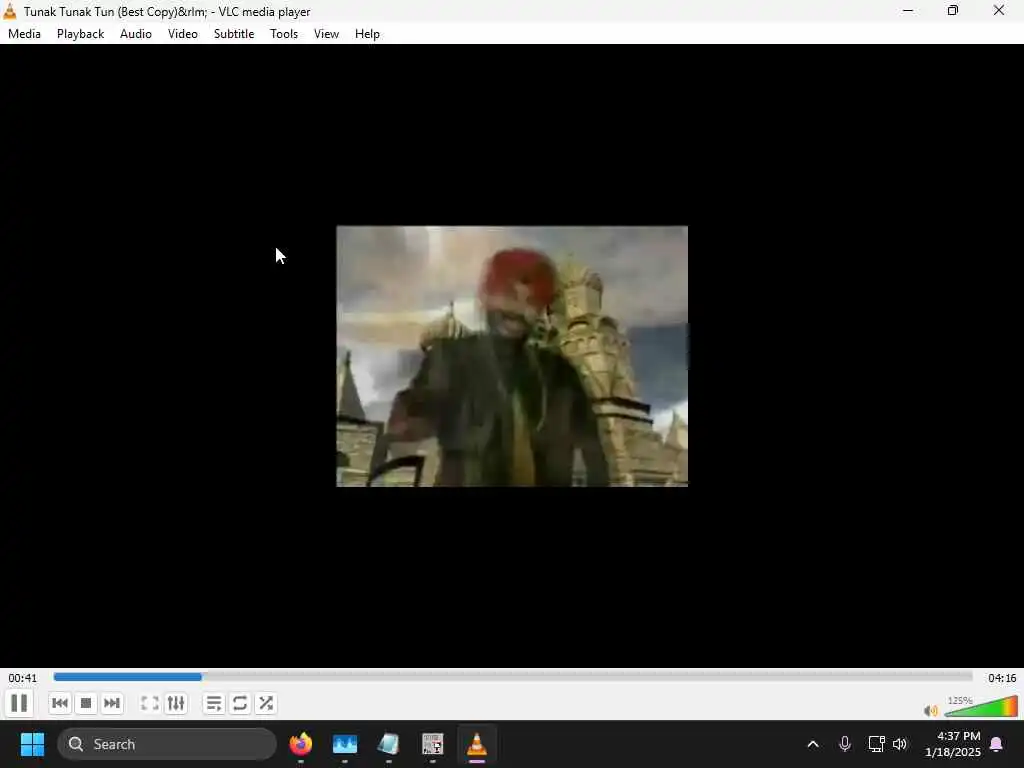Click the elapsed time 00:41 label
Viewport: 1024px width, 768px height.
pyautogui.click(x=23, y=678)
